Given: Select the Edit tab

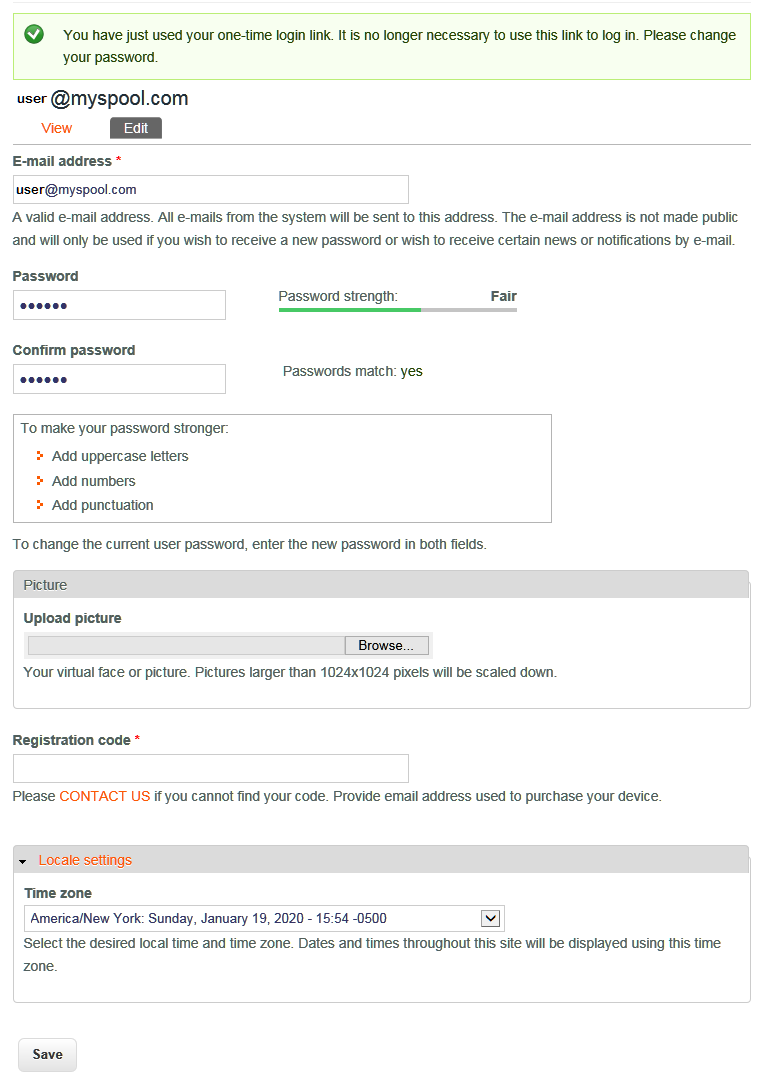Looking at the screenshot, I should click(x=136, y=128).
